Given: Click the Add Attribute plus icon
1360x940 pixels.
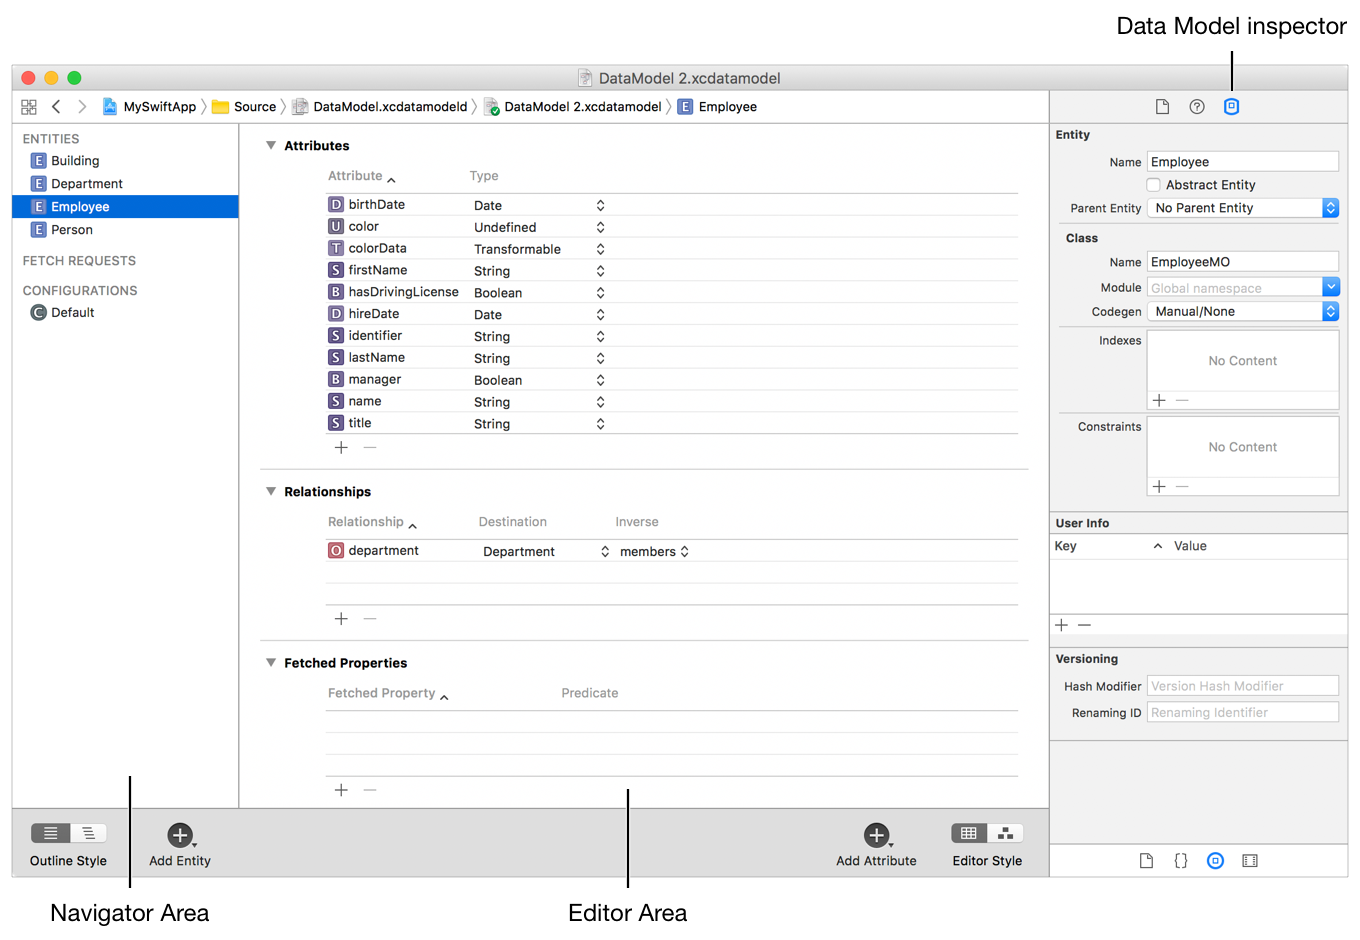Looking at the screenshot, I should click(x=876, y=835).
